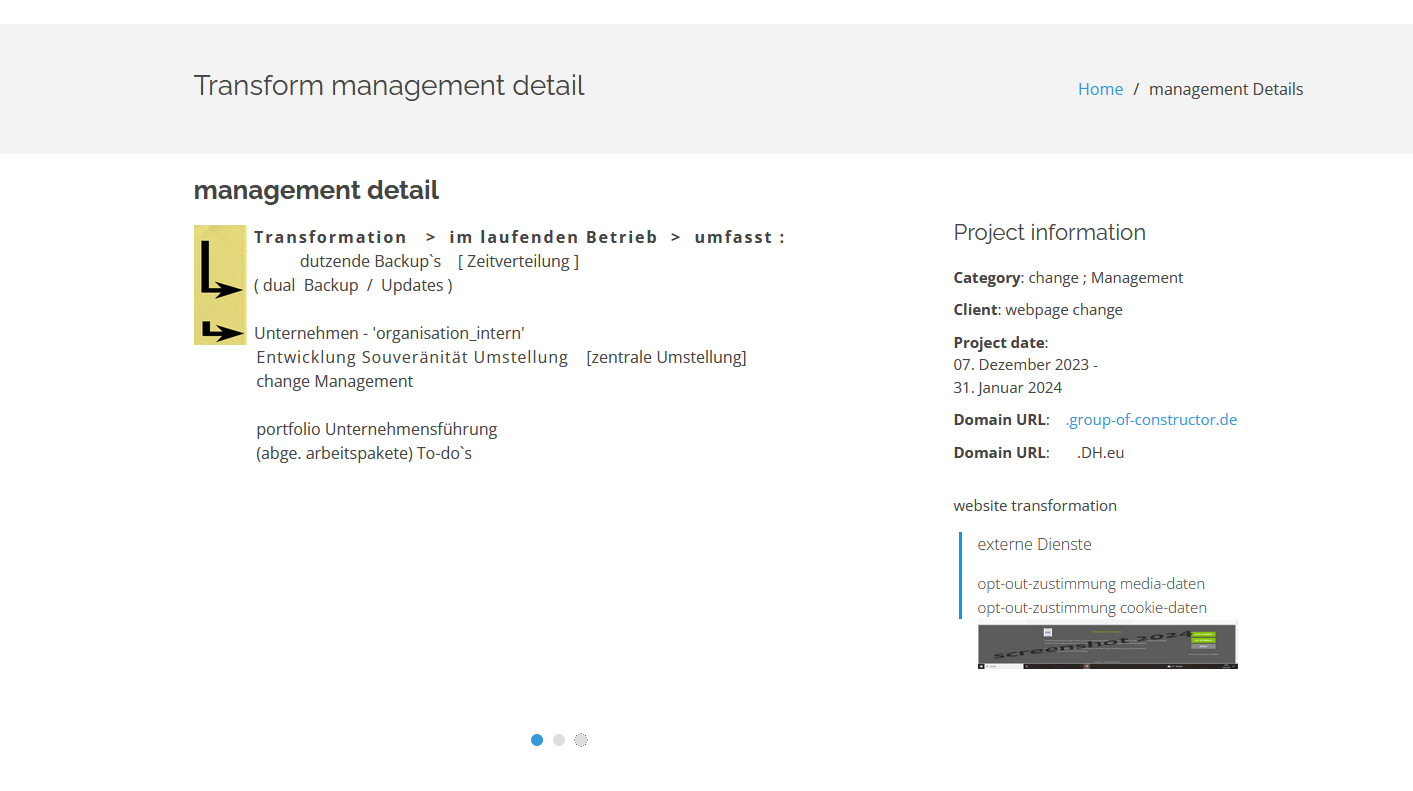Click the 'change Management' text line

point(334,381)
